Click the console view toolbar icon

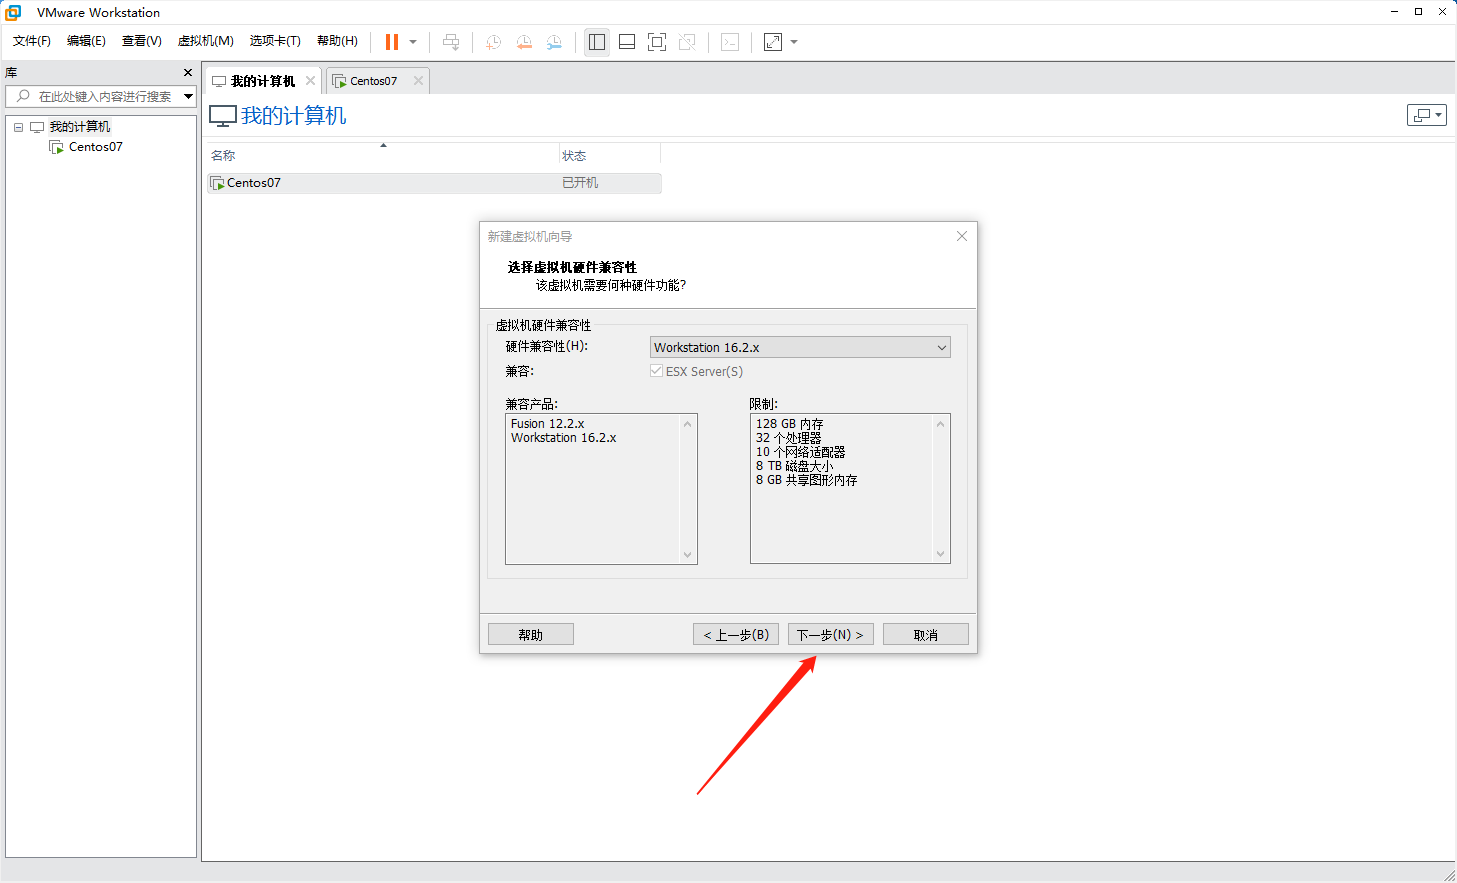click(730, 42)
